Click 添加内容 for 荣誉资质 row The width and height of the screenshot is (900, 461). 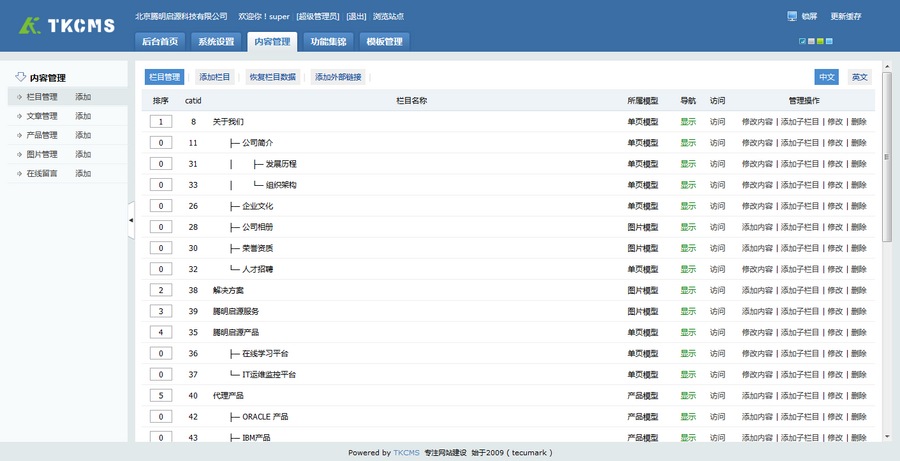click(758, 248)
